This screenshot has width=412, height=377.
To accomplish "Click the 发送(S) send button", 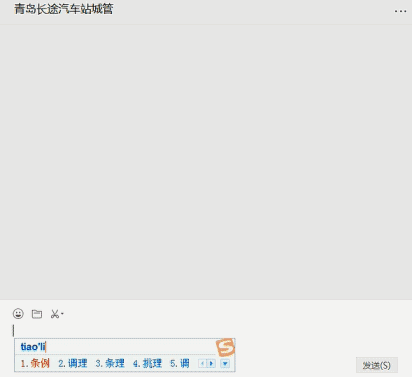I will [377, 365].
